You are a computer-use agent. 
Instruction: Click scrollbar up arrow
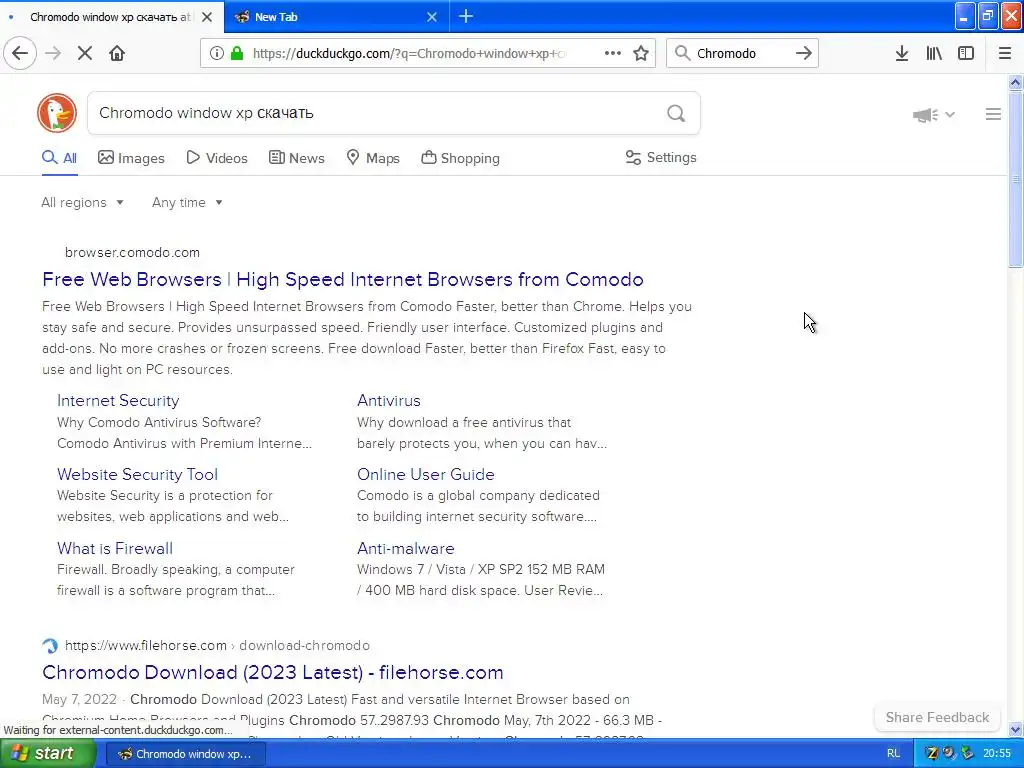click(x=1016, y=82)
